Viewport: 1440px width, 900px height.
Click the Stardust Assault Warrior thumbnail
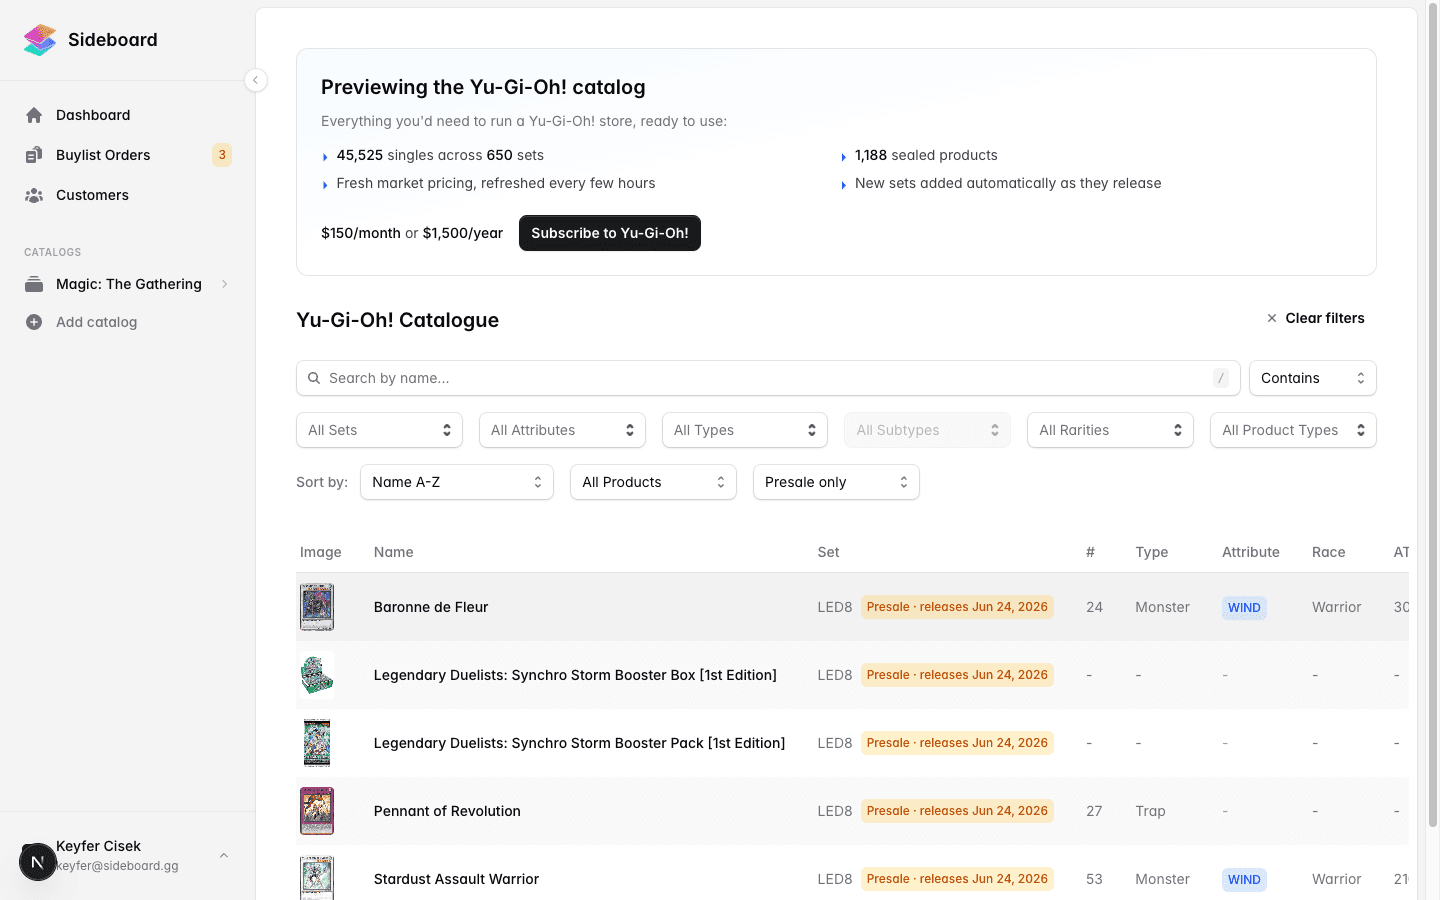coord(317,878)
